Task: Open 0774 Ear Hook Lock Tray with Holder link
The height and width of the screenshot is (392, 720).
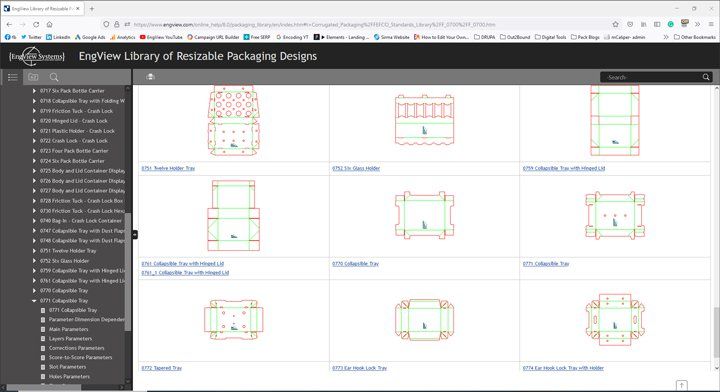Action: coord(563,368)
